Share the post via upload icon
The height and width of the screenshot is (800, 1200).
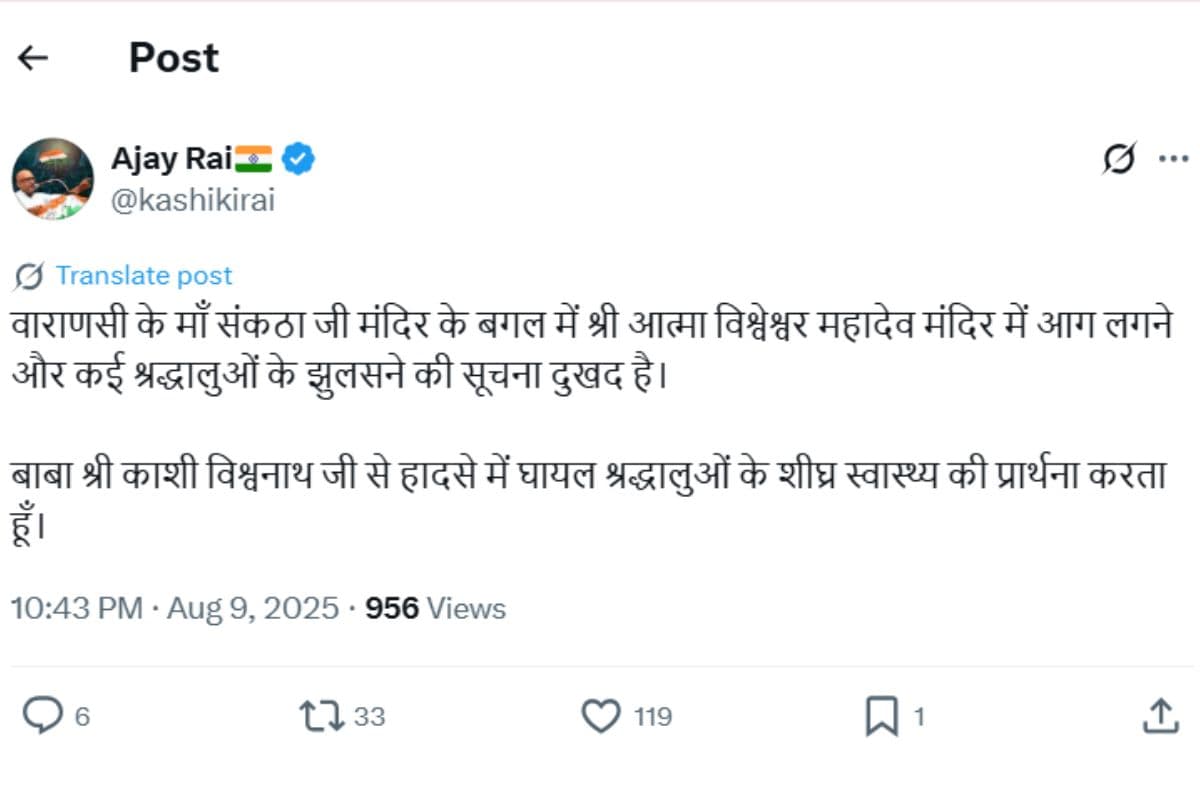(x=1159, y=716)
